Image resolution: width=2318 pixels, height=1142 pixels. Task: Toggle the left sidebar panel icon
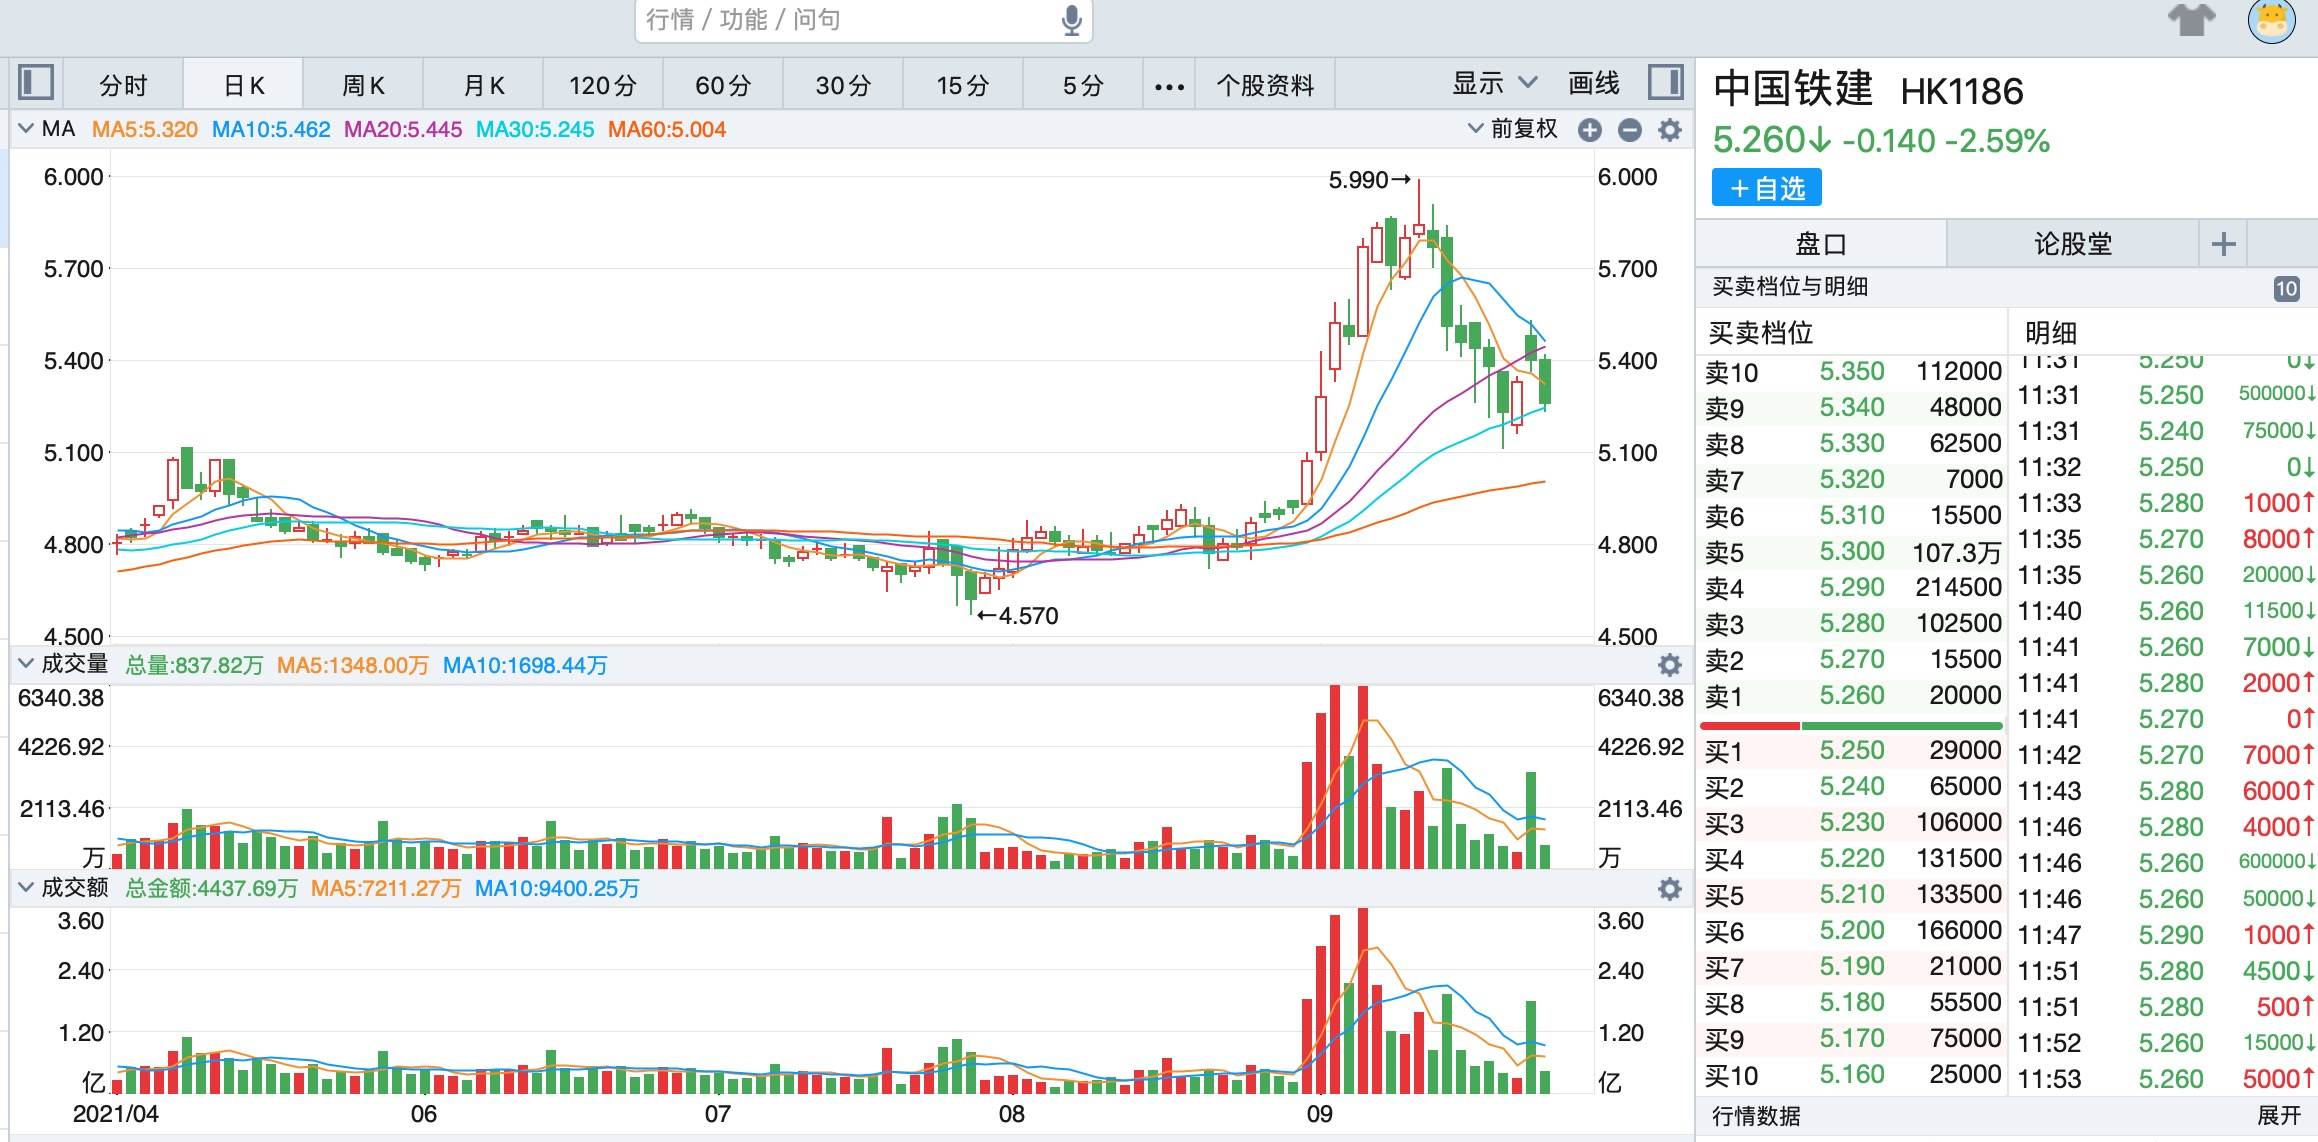click(36, 82)
